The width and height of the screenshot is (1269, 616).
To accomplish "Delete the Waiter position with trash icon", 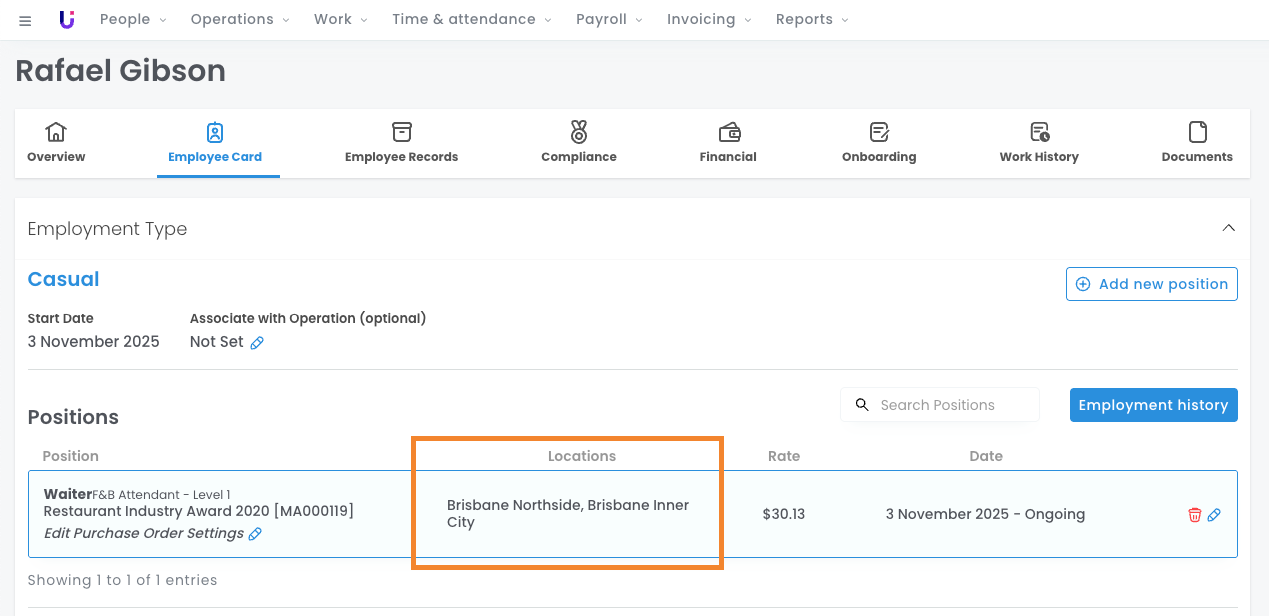I will pyautogui.click(x=1194, y=515).
